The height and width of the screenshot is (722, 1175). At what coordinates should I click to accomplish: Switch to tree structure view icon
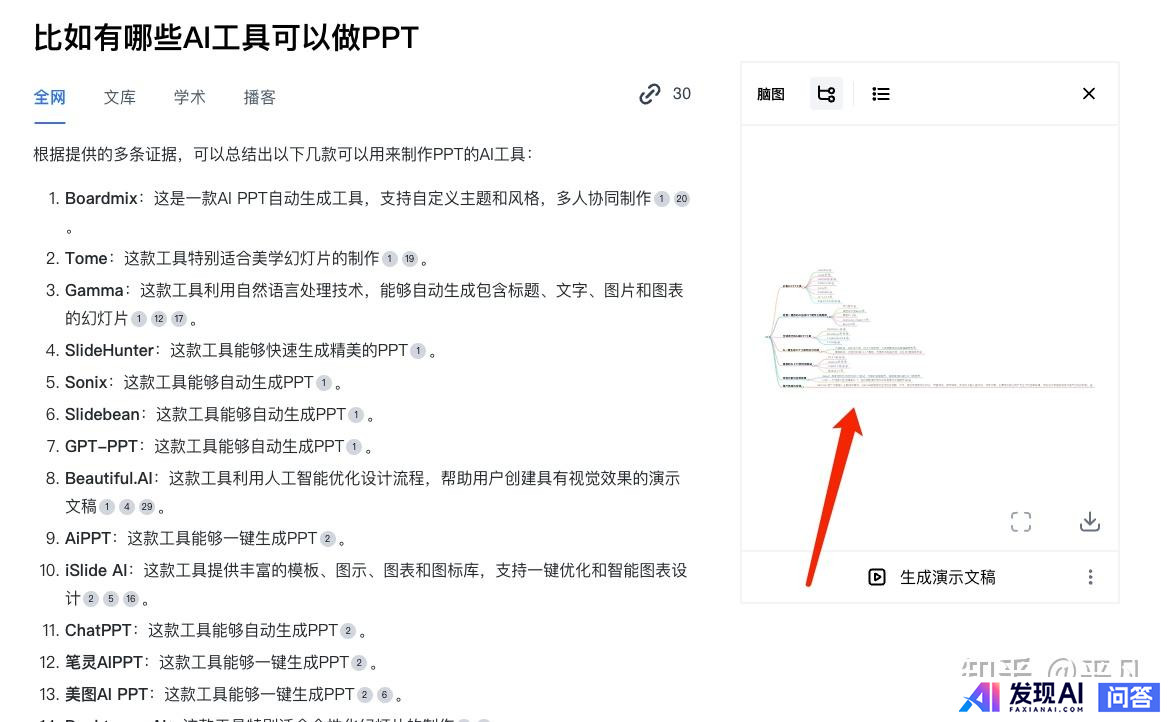pos(826,94)
